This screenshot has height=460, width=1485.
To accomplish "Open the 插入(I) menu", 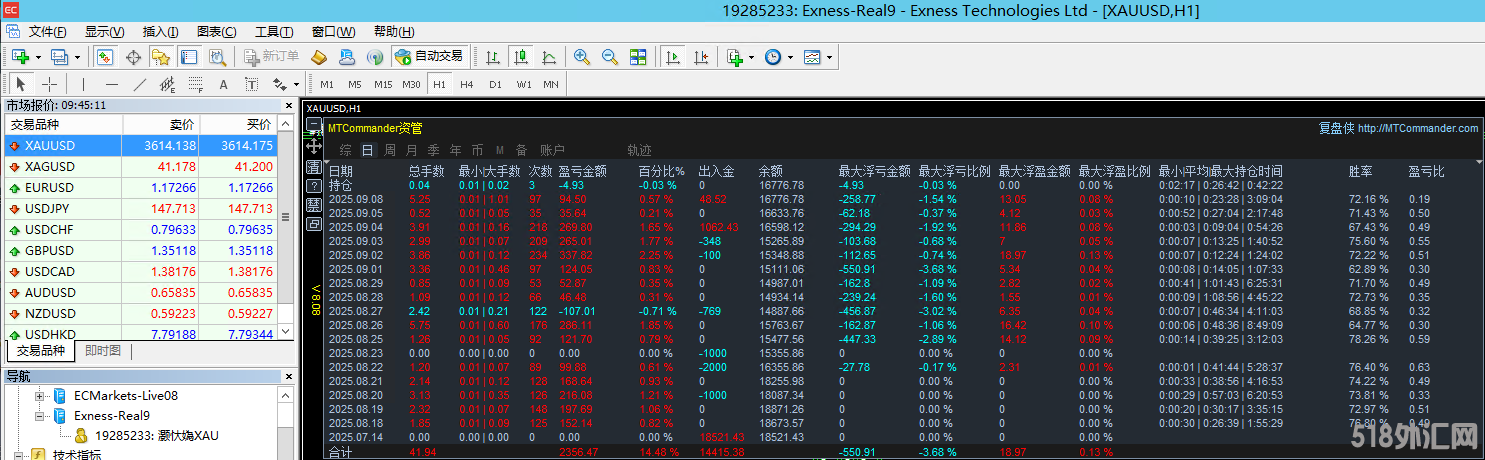I will 161,31.
